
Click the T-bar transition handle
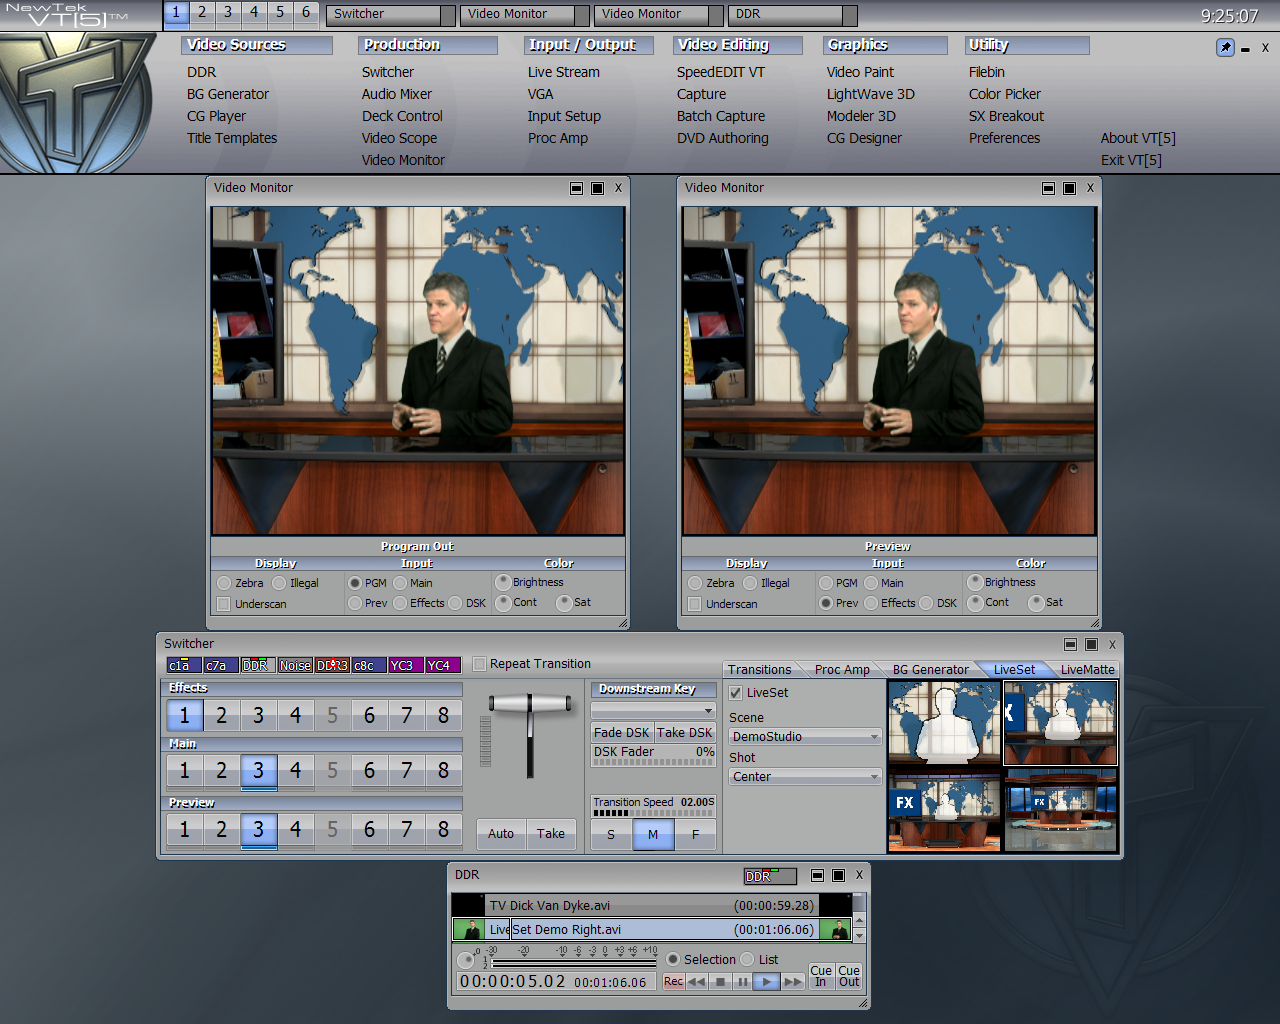pos(530,704)
